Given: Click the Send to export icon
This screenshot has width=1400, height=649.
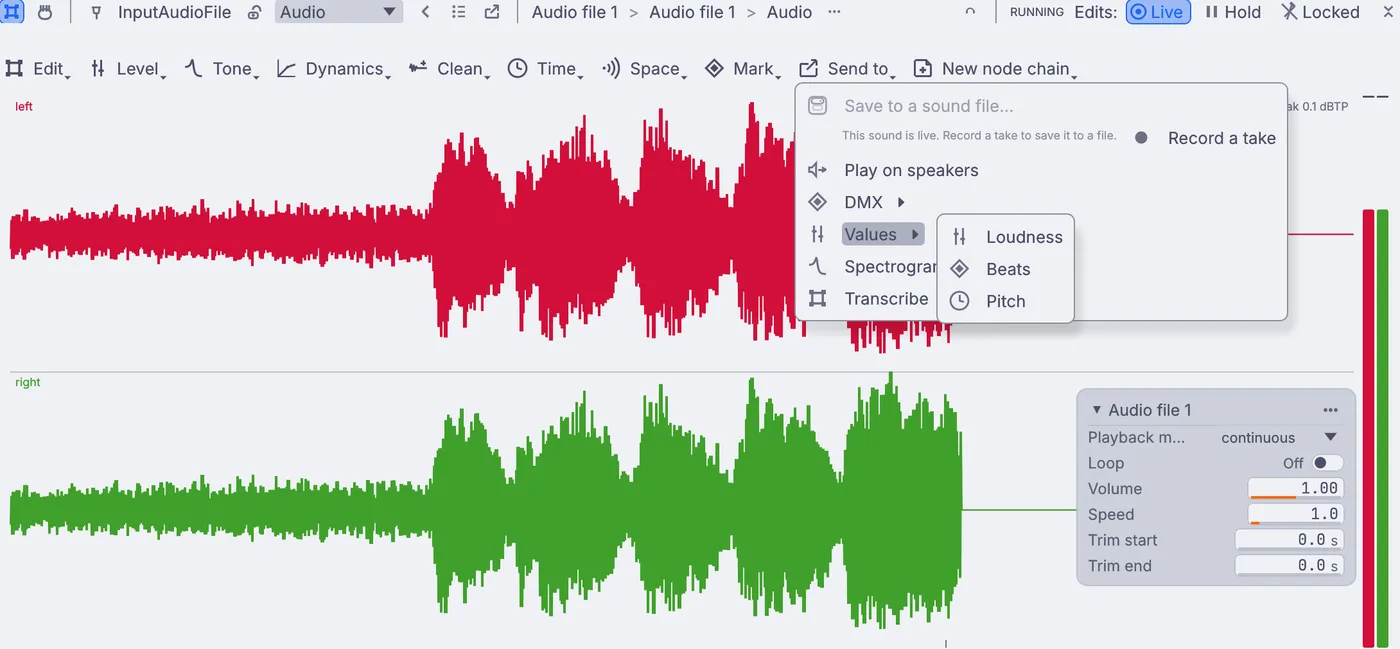Looking at the screenshot, I should 808,68.
